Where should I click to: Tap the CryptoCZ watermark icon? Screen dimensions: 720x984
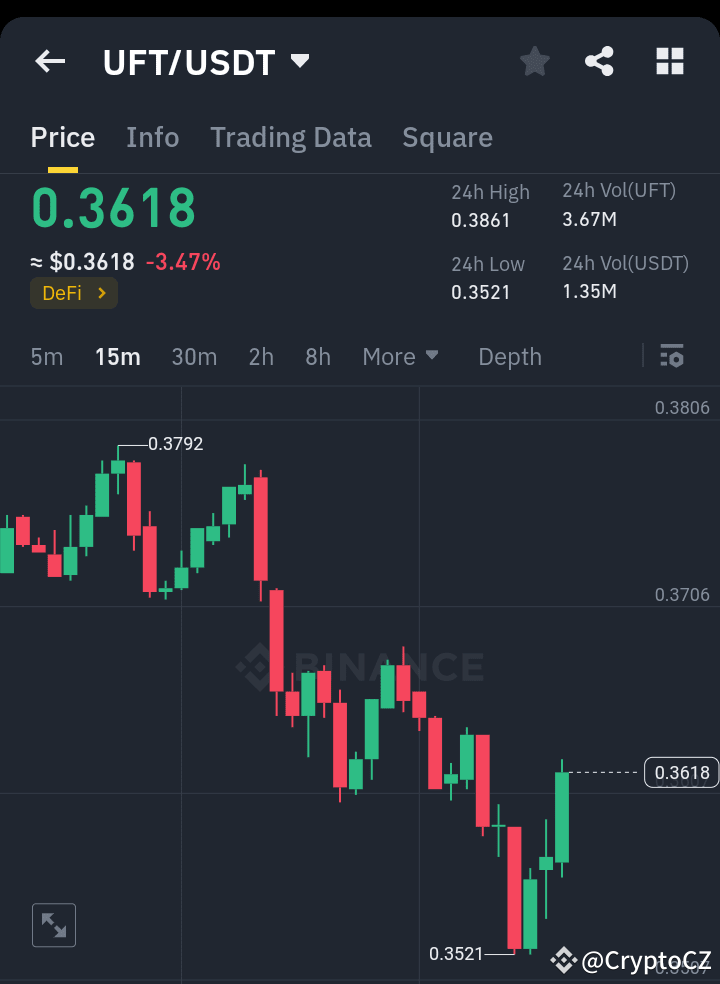click(x=566, y=961)
